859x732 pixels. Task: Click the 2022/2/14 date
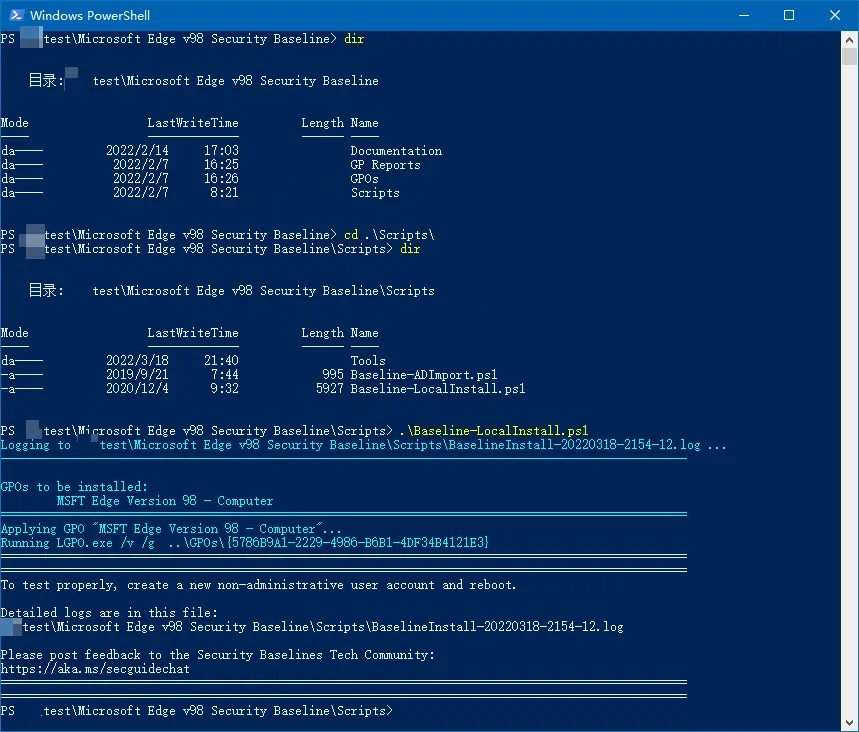137,151
